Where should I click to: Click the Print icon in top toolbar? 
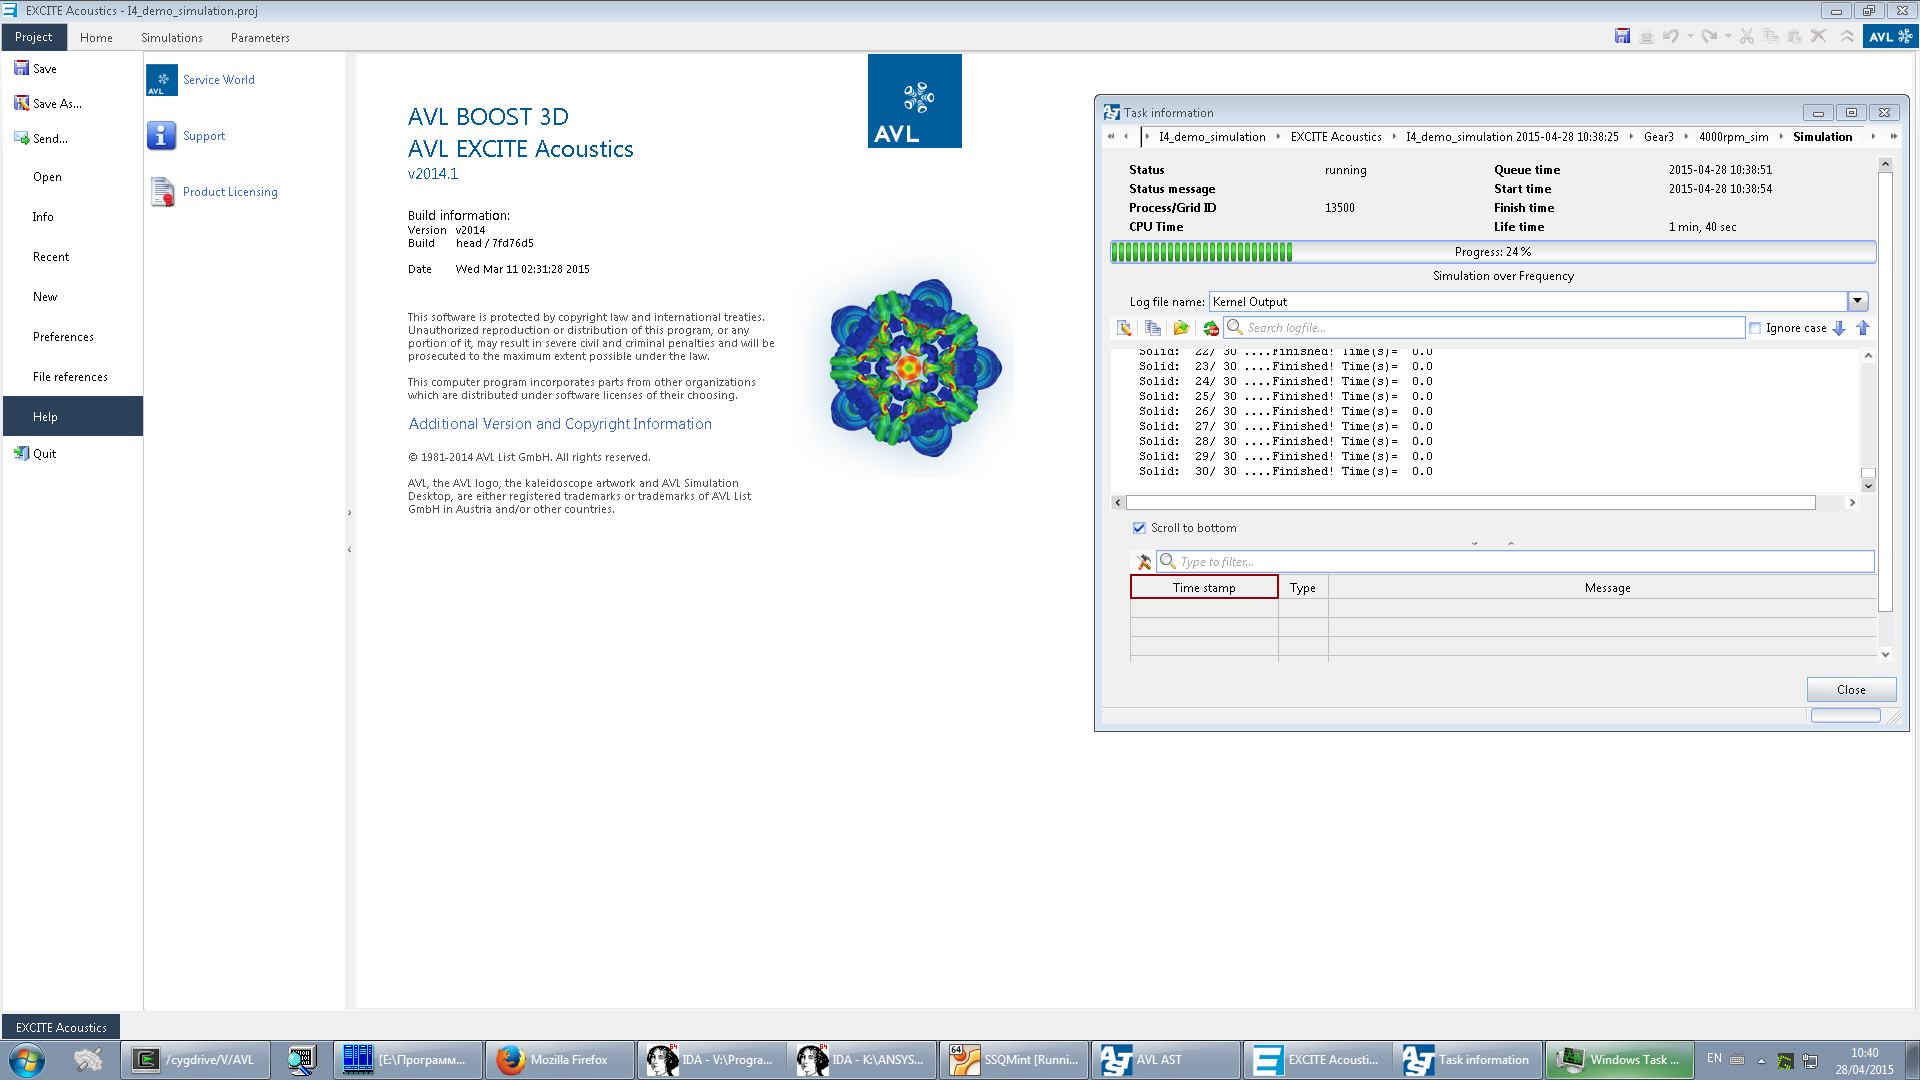coord(1647,36)
